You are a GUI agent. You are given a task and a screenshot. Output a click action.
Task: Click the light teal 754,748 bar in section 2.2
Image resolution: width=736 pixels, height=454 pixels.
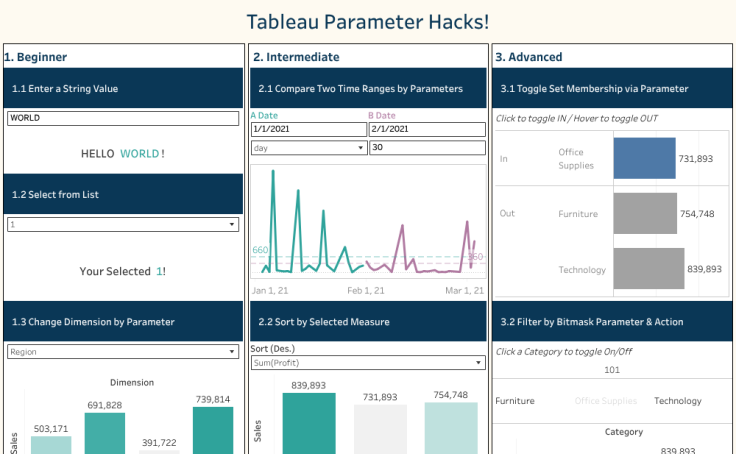click(x=451, y=428)
